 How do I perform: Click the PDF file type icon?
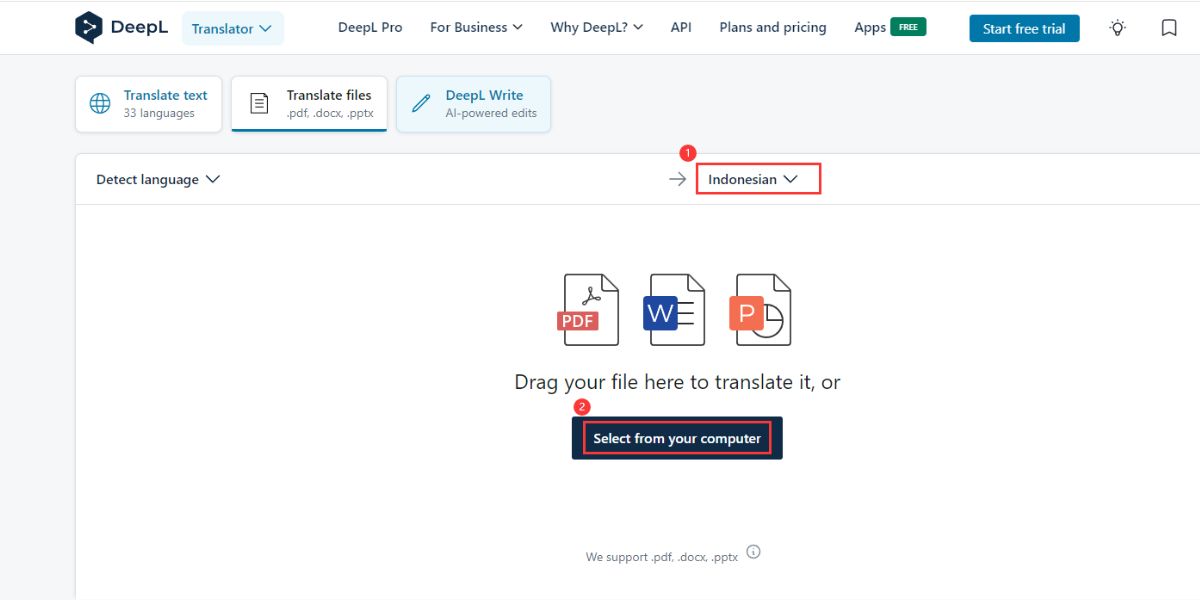point(588,310)
